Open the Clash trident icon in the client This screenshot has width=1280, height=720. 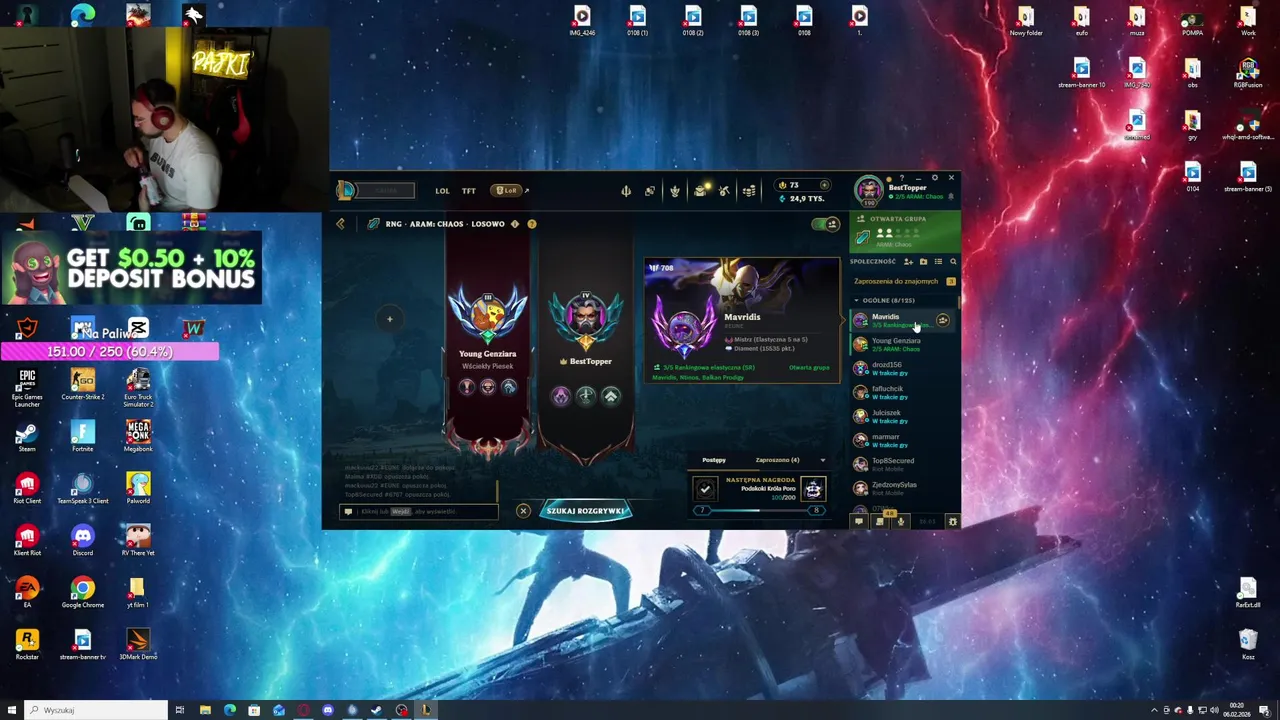click(x=626, y=190)
